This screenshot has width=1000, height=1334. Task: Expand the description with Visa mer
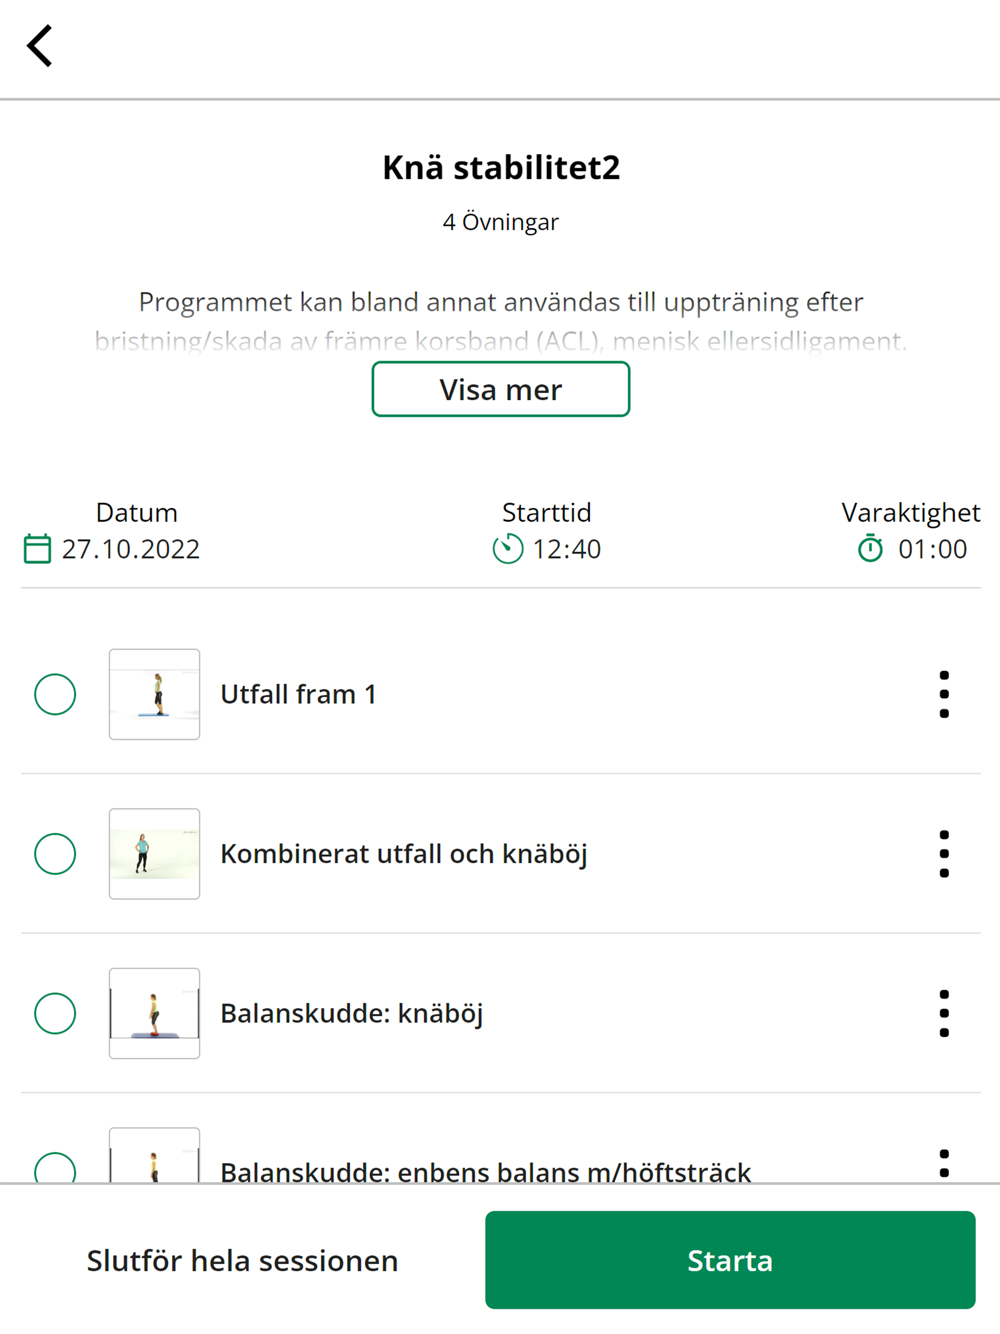tap(501, 389)
